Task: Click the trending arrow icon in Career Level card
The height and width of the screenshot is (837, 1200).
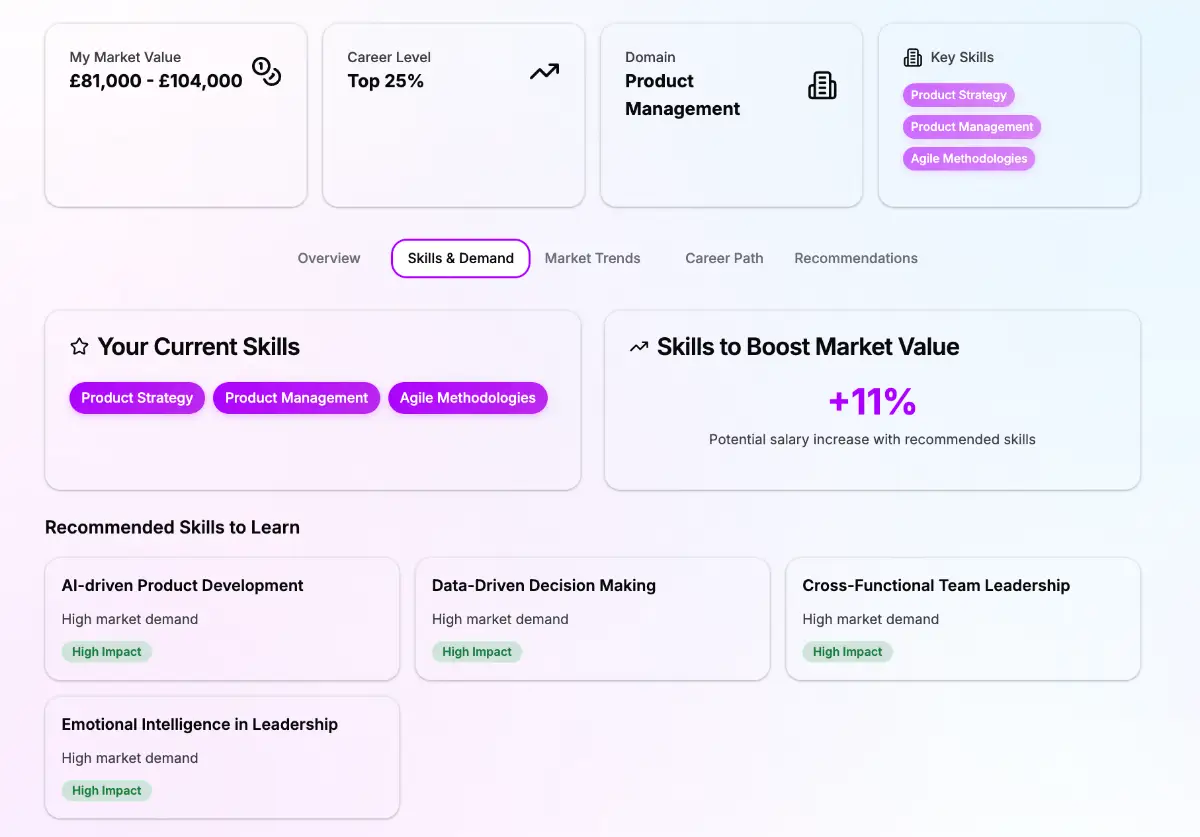Action: point(544,71)
